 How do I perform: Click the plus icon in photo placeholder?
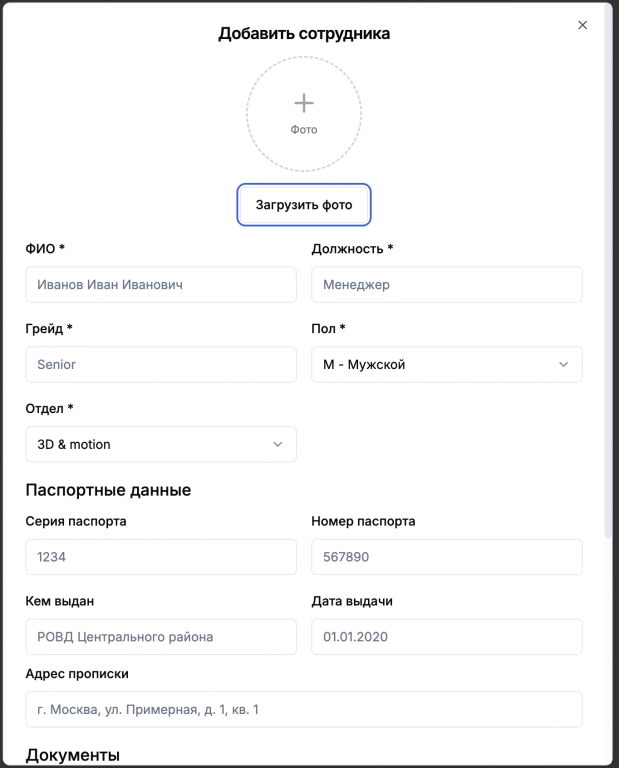[x=304, y=103]
